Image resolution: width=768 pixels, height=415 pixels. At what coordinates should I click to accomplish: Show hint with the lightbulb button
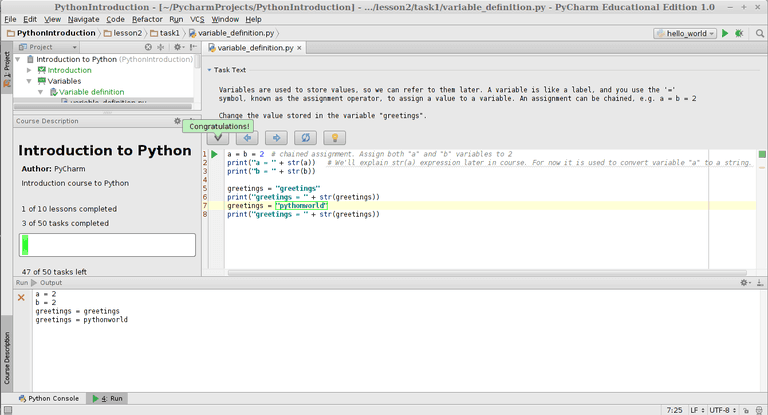tap(335, 138)
